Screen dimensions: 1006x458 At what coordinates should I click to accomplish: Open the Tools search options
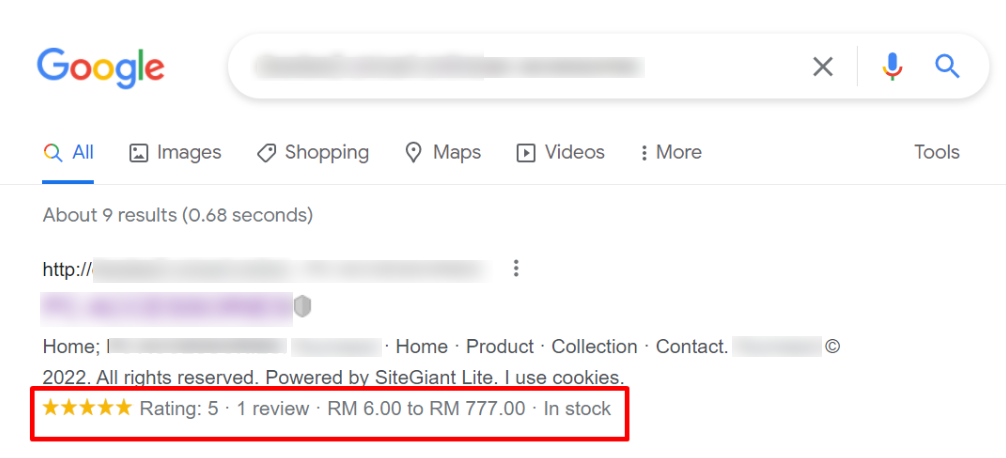coord(937,153)
